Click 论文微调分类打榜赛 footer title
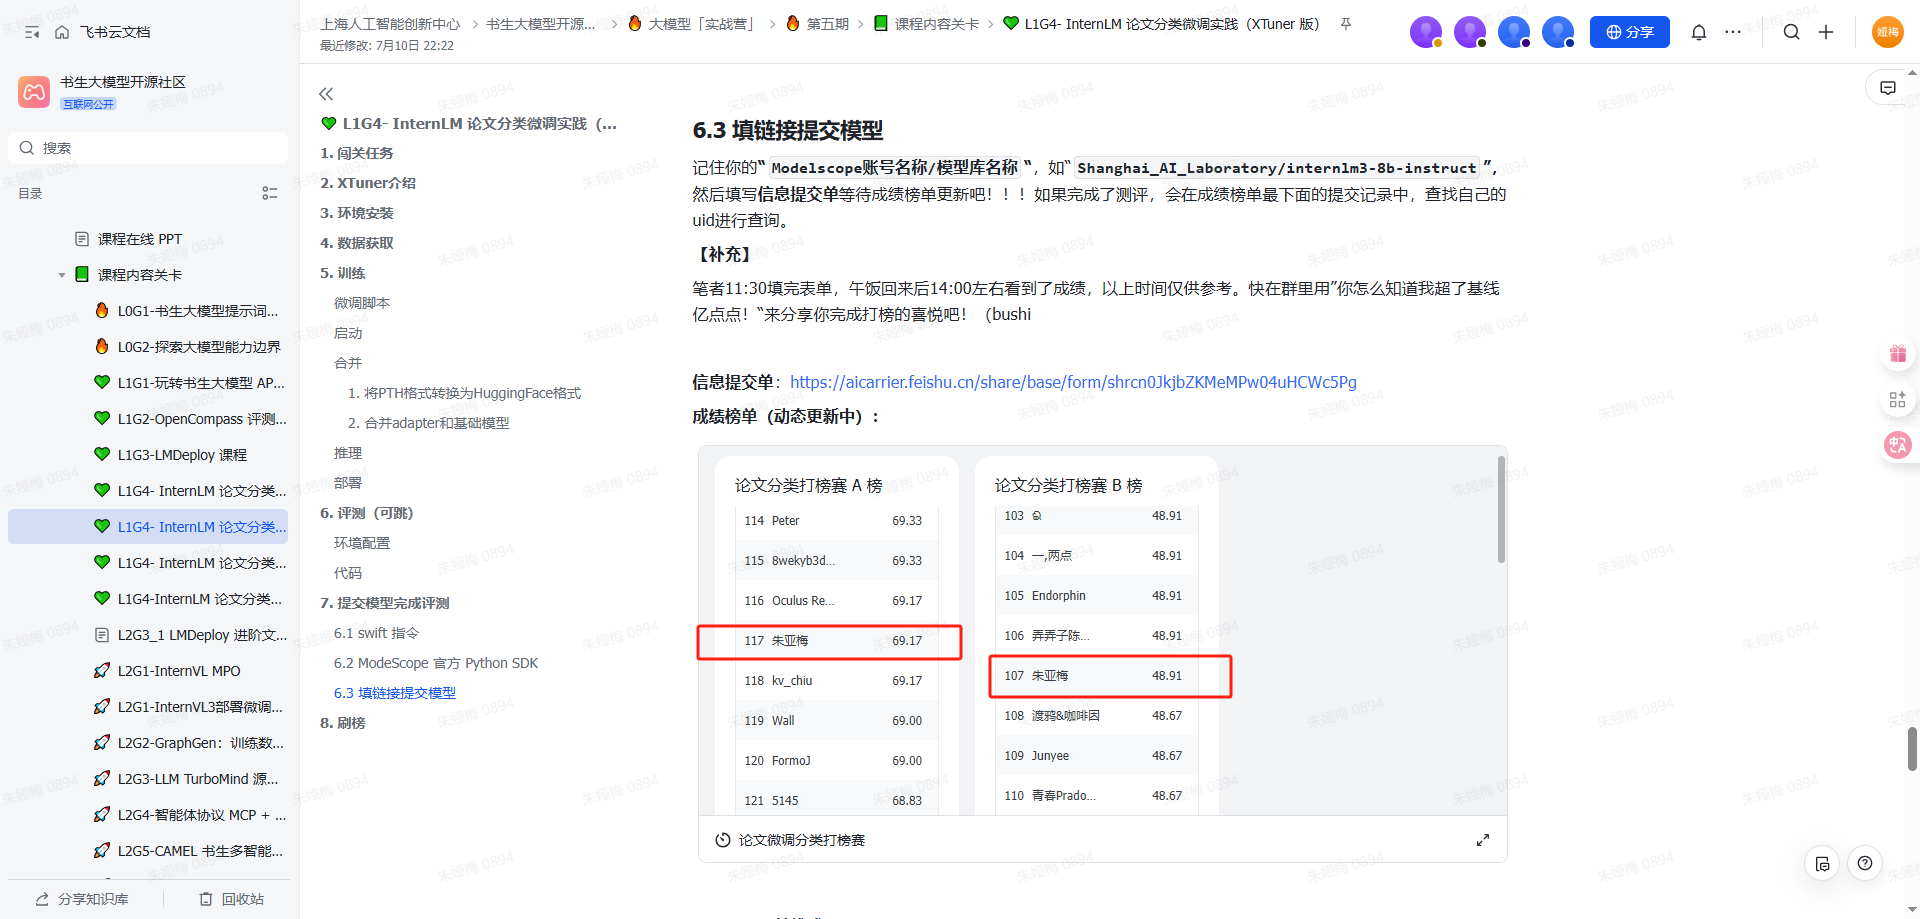 point(801,840)
